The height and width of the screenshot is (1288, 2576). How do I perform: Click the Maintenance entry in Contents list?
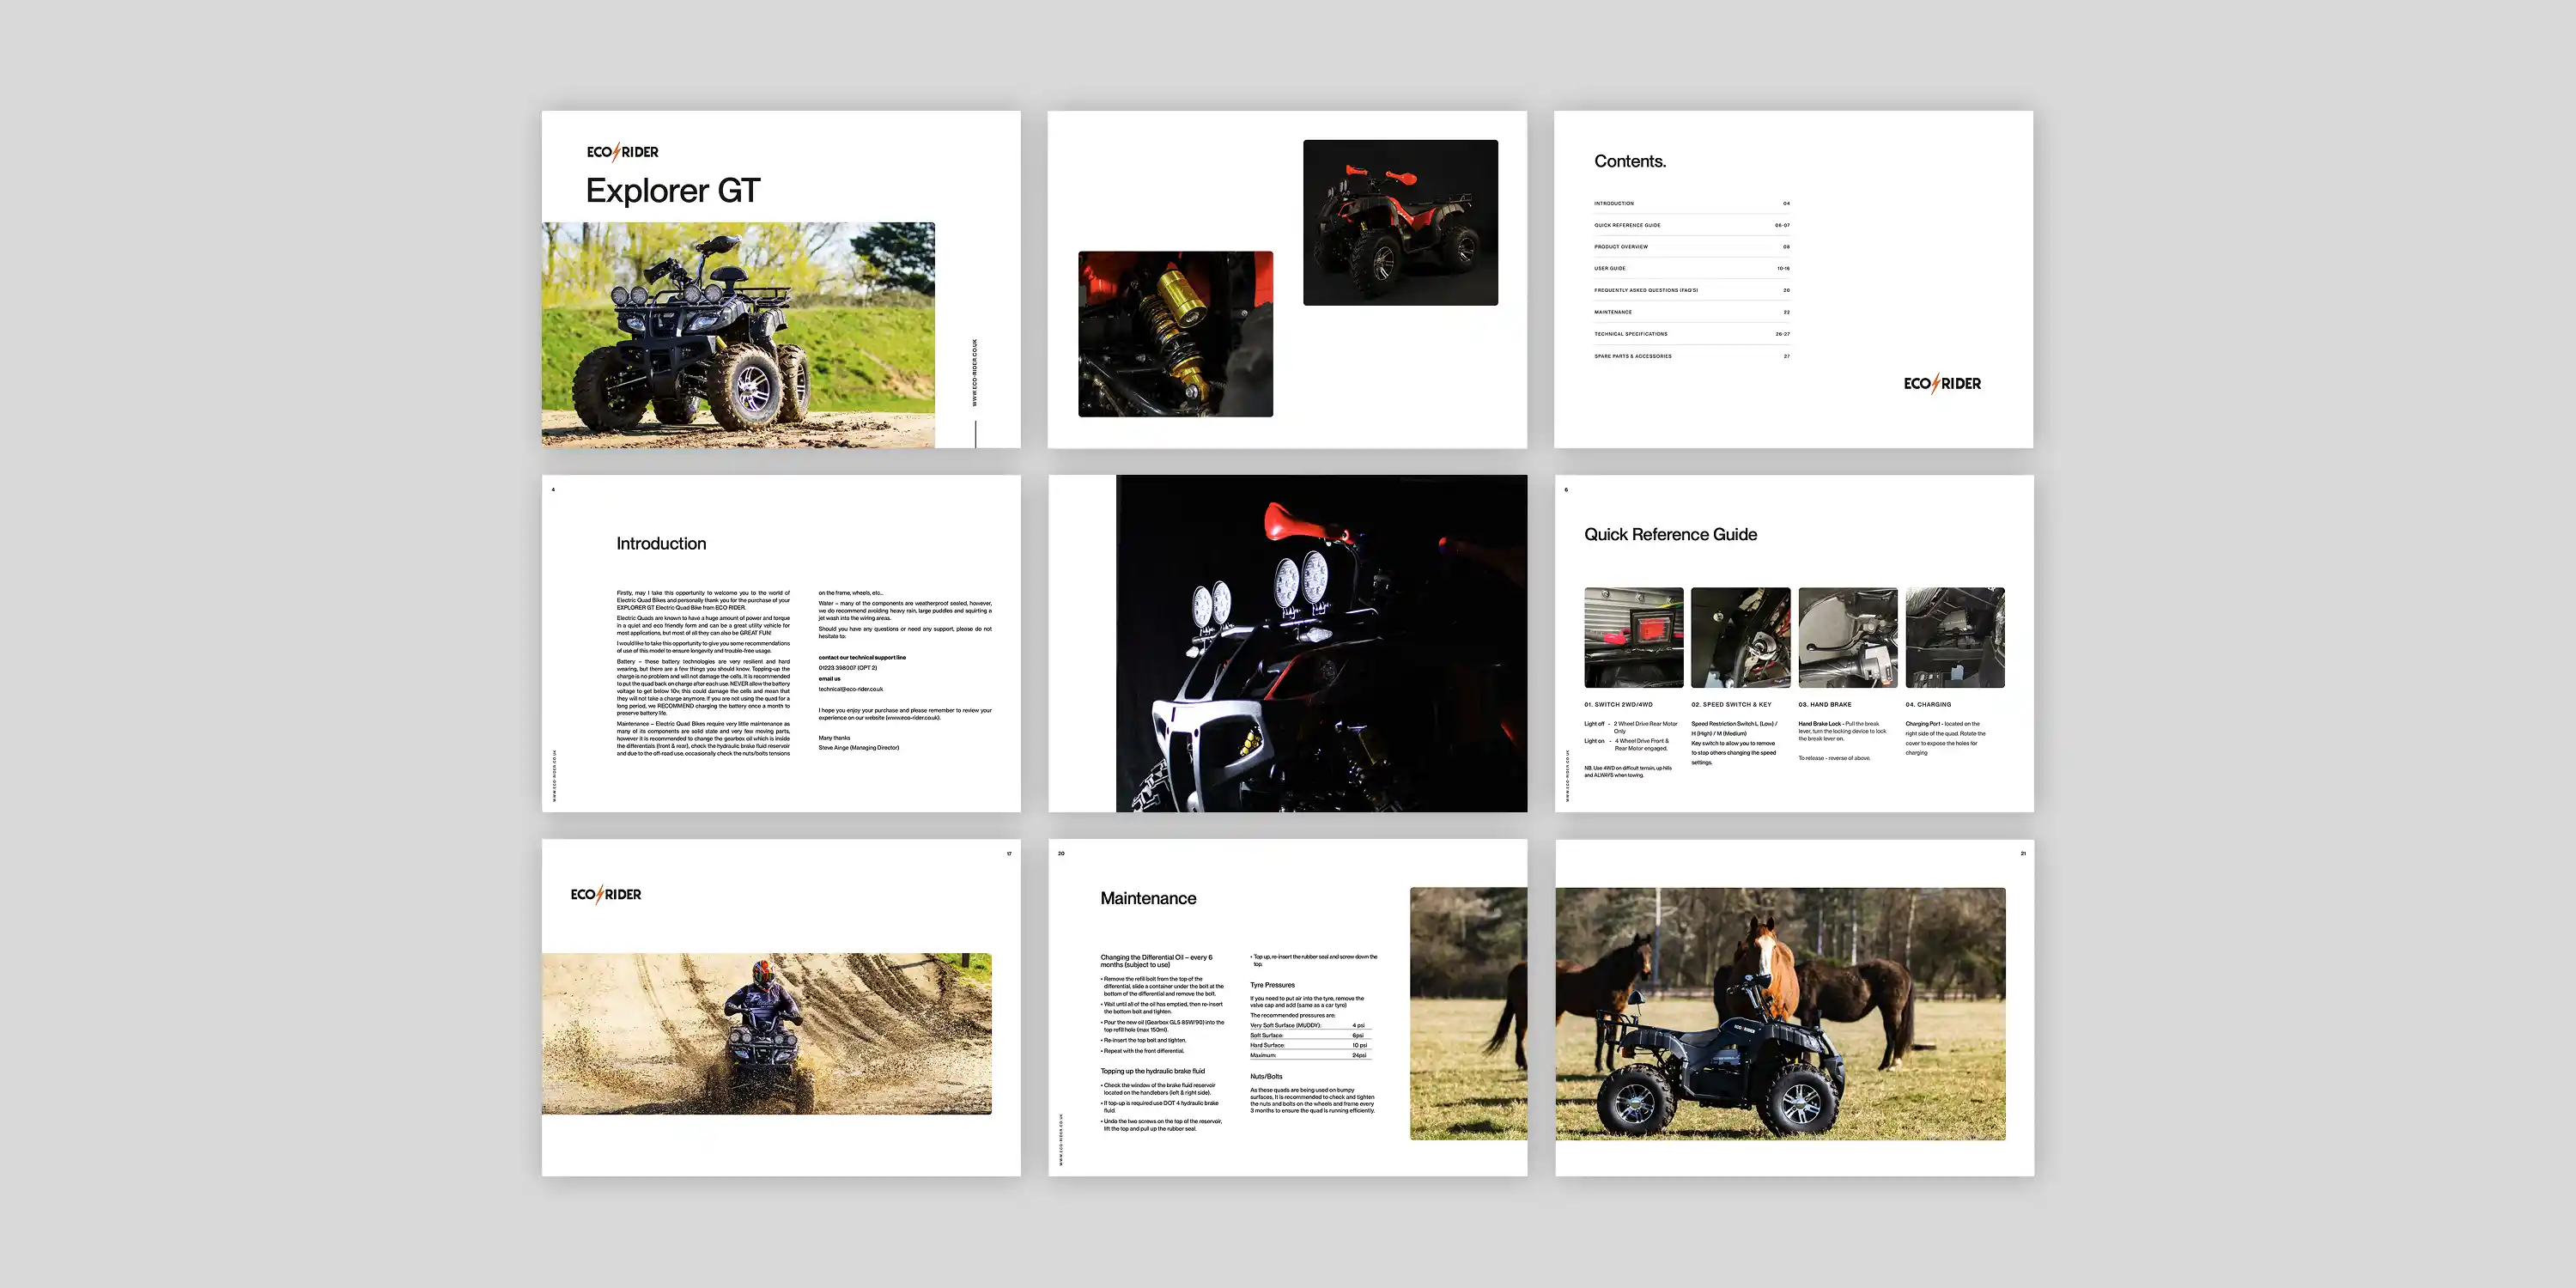click(x=1613, y=312)
